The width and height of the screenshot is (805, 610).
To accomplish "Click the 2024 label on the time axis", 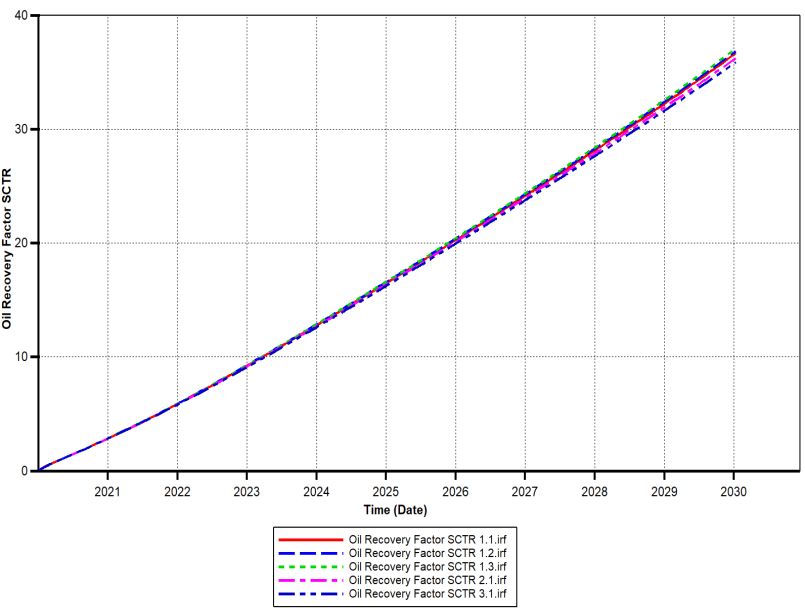I will click(316, 491).
